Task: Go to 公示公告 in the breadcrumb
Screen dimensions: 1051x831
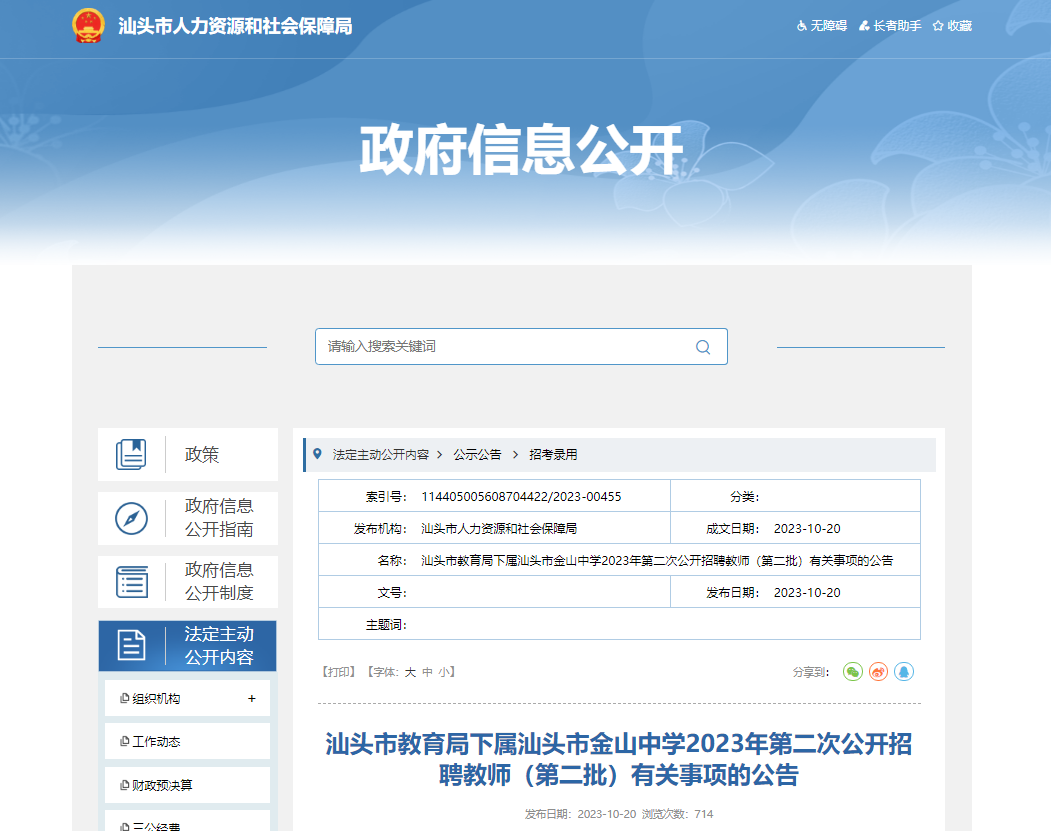Action: [477, 454]
